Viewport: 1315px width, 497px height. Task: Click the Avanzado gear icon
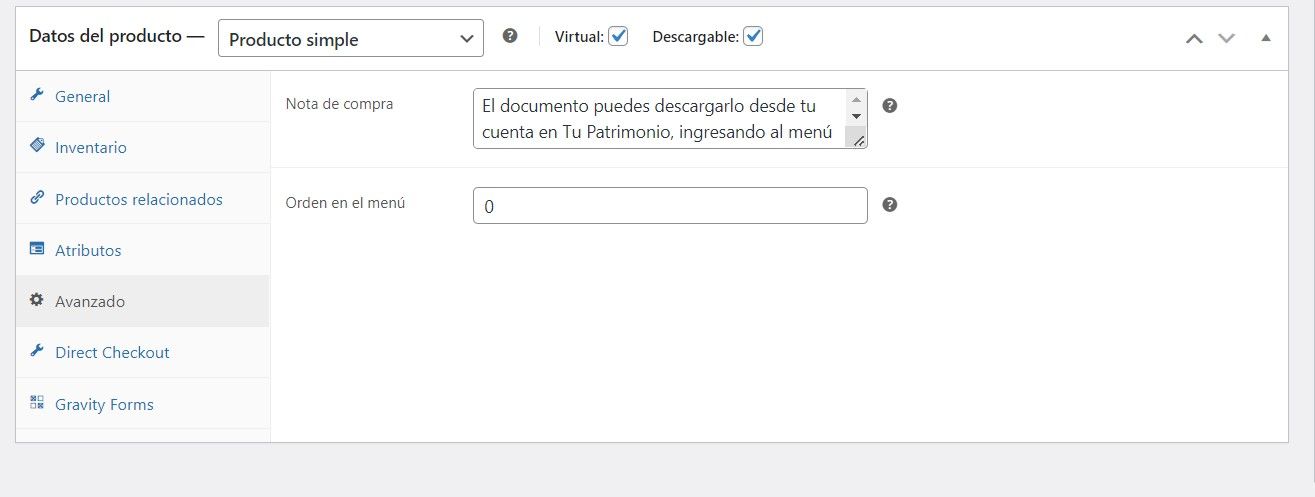(37, 300)
